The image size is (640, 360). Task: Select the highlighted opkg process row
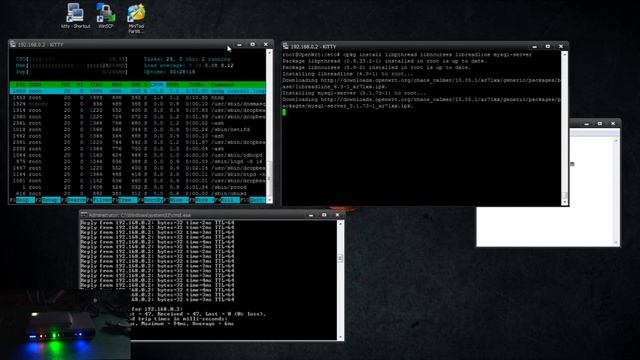pyautogui.click(x=138, y=91)
